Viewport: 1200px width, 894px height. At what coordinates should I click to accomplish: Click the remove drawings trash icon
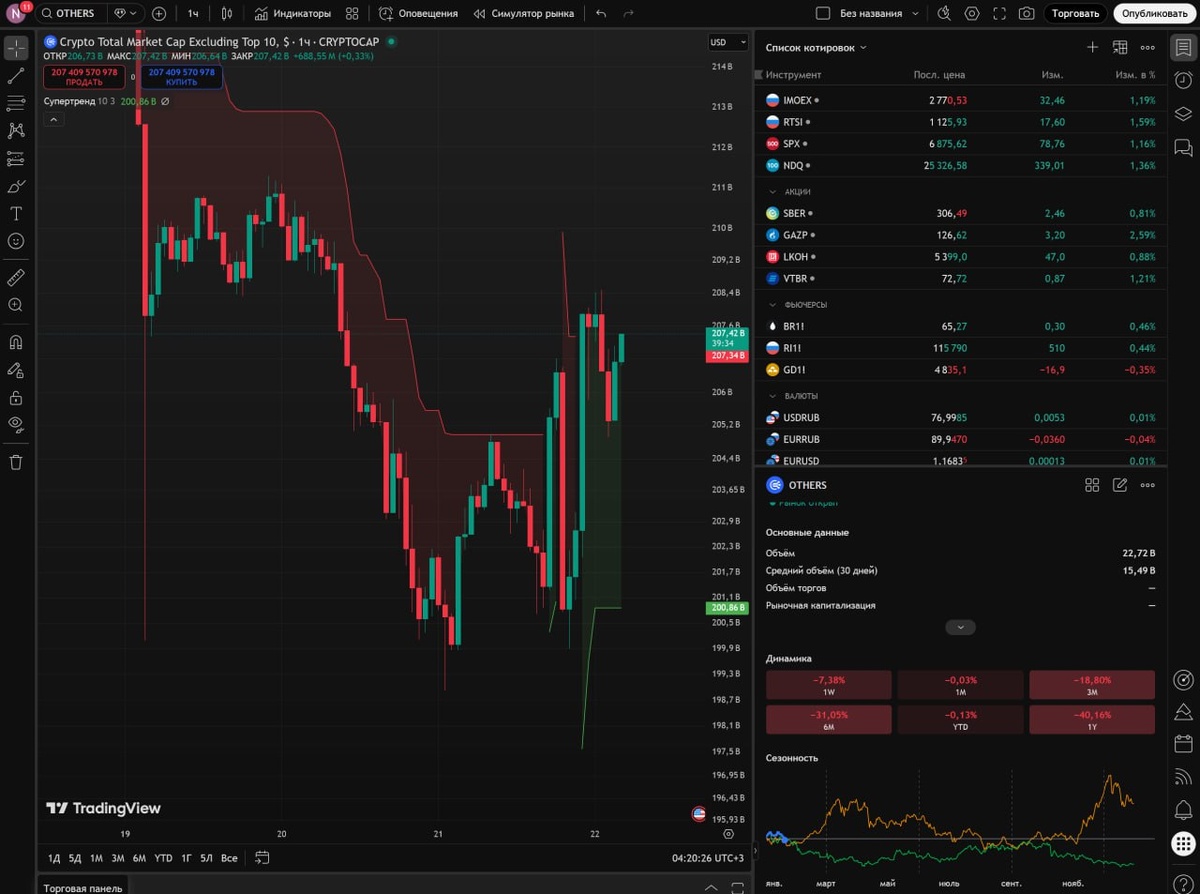coord(16,461)
